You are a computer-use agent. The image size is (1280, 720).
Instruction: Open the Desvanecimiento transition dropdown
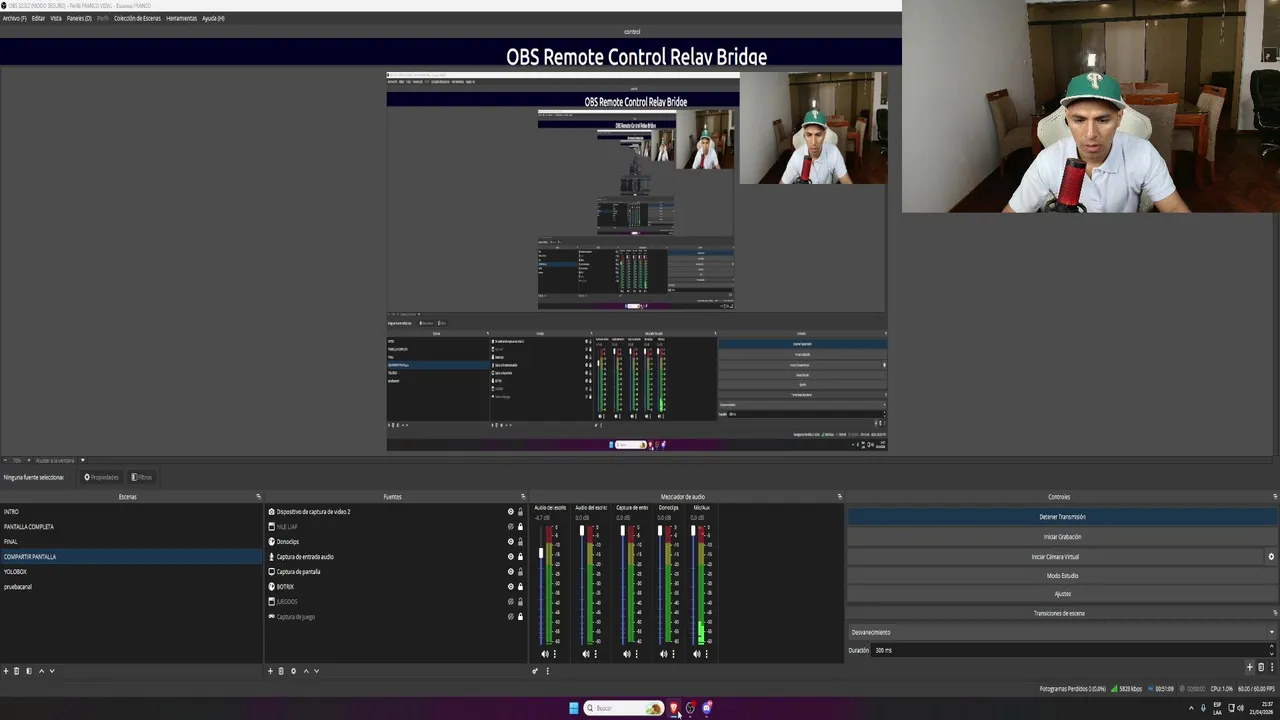pyautogui.click(x=1062, y=632)
